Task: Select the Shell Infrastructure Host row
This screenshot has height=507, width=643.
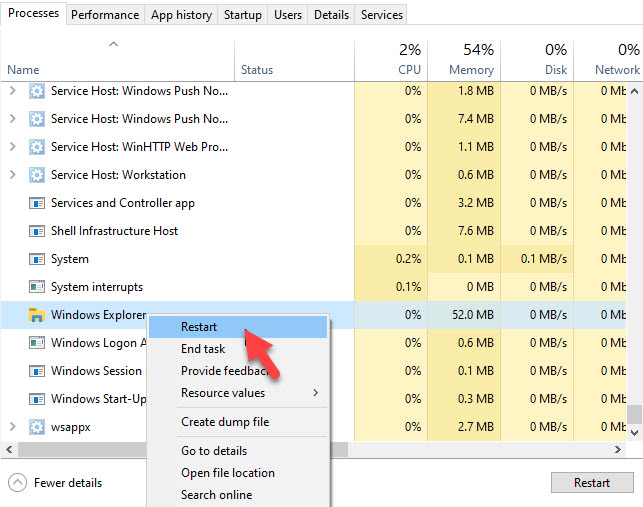Action: pos(313,231)
